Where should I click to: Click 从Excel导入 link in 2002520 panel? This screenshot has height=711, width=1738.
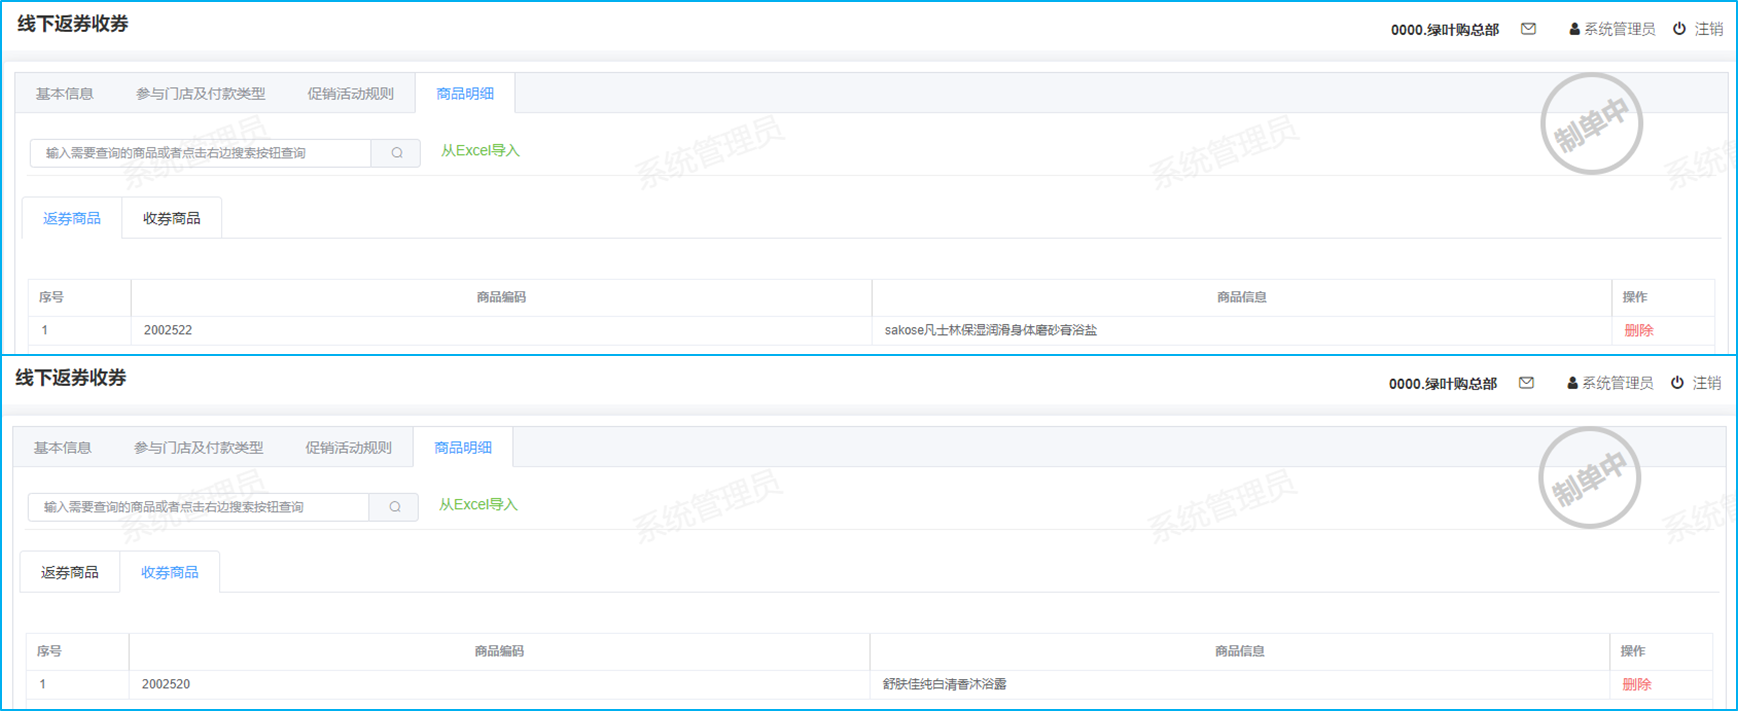pos(478,505)
